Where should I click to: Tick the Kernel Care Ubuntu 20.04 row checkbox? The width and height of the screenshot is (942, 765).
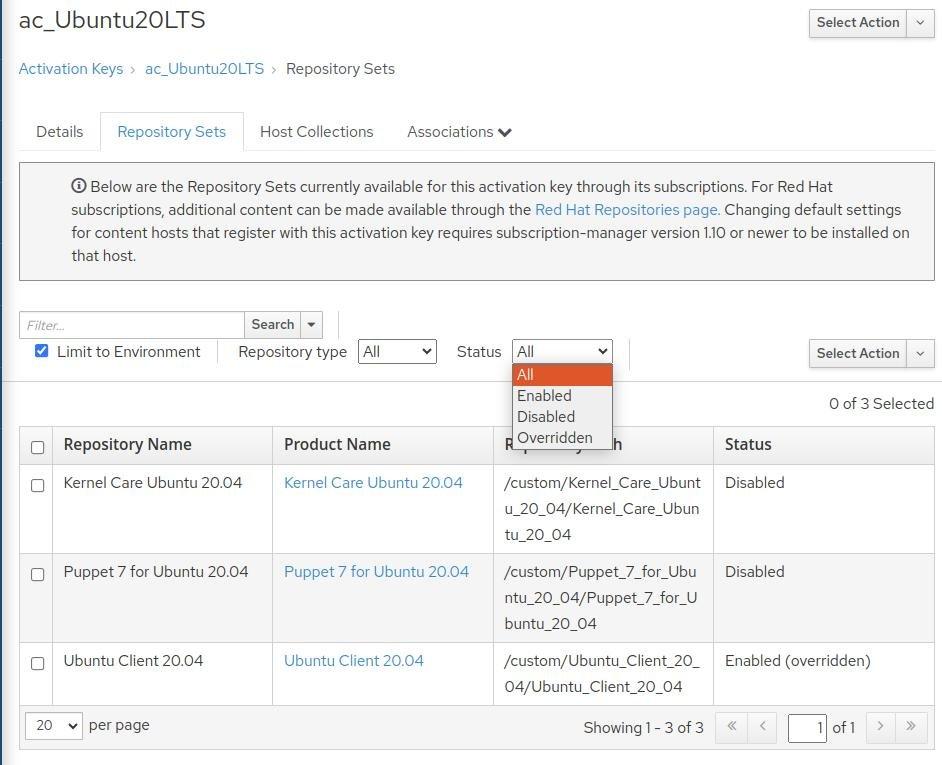pos(38,486)
